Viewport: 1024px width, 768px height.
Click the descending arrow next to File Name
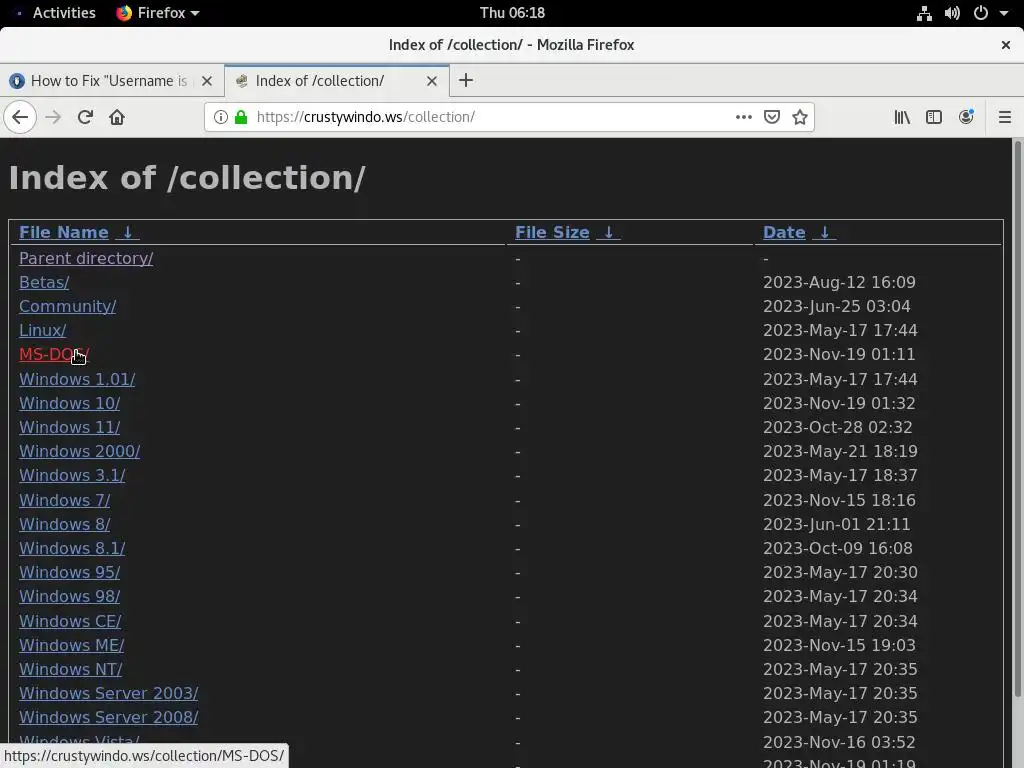pyautogui.click(x=128, y=232)
